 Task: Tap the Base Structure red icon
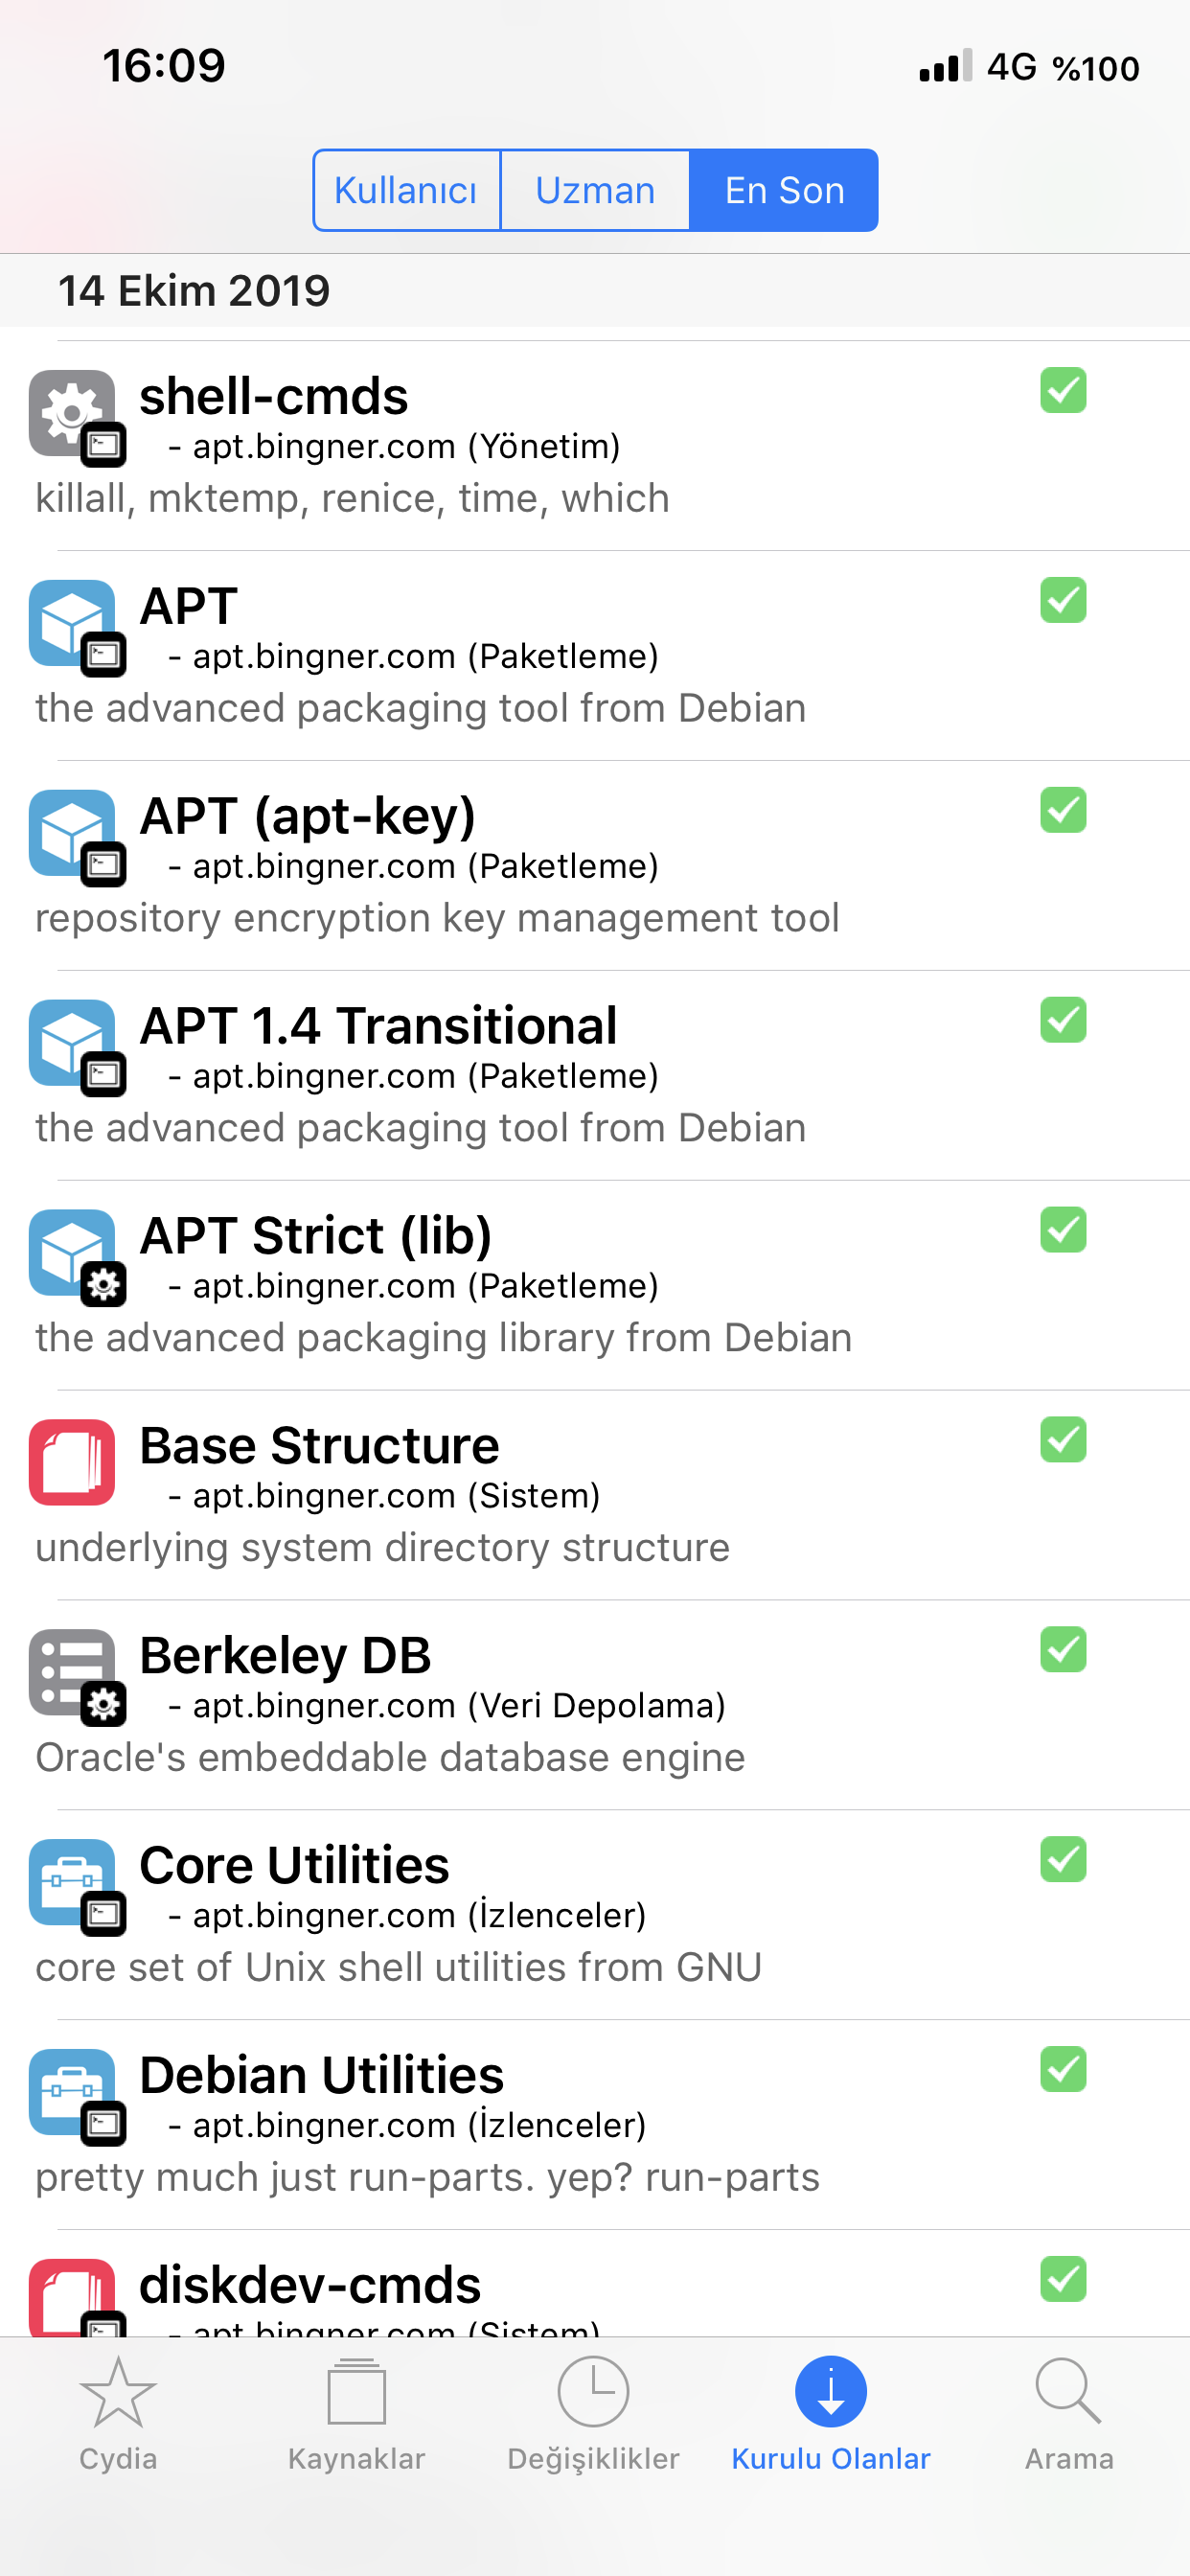click(72, 1462)
